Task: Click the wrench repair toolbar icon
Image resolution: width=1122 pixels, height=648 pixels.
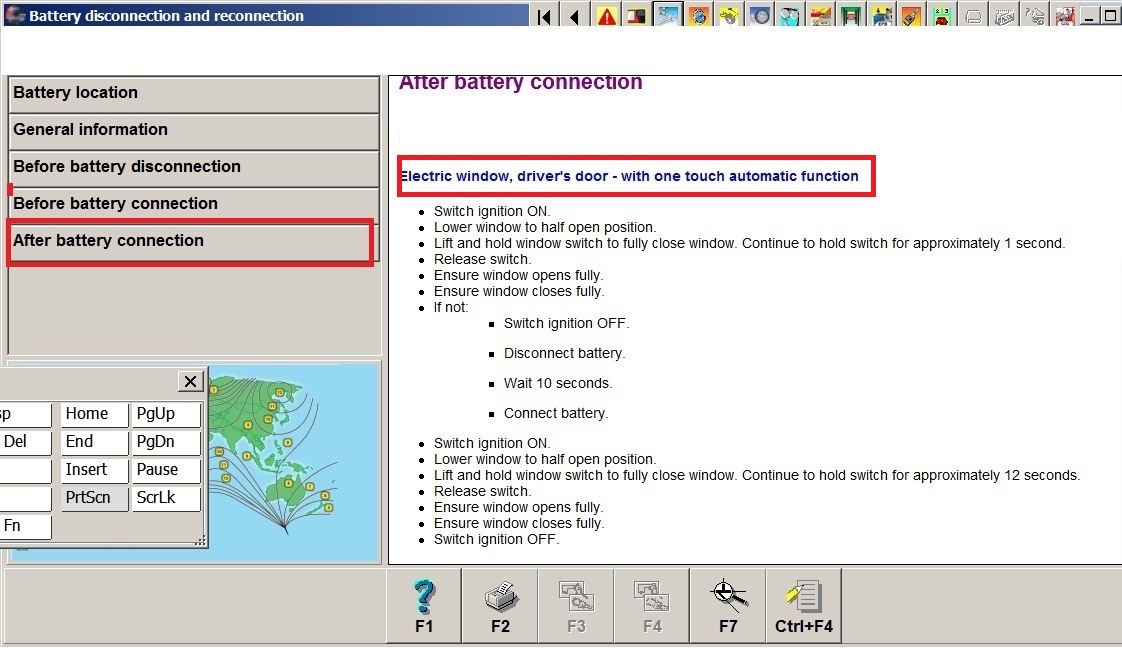Action: [x=667, y=16]
